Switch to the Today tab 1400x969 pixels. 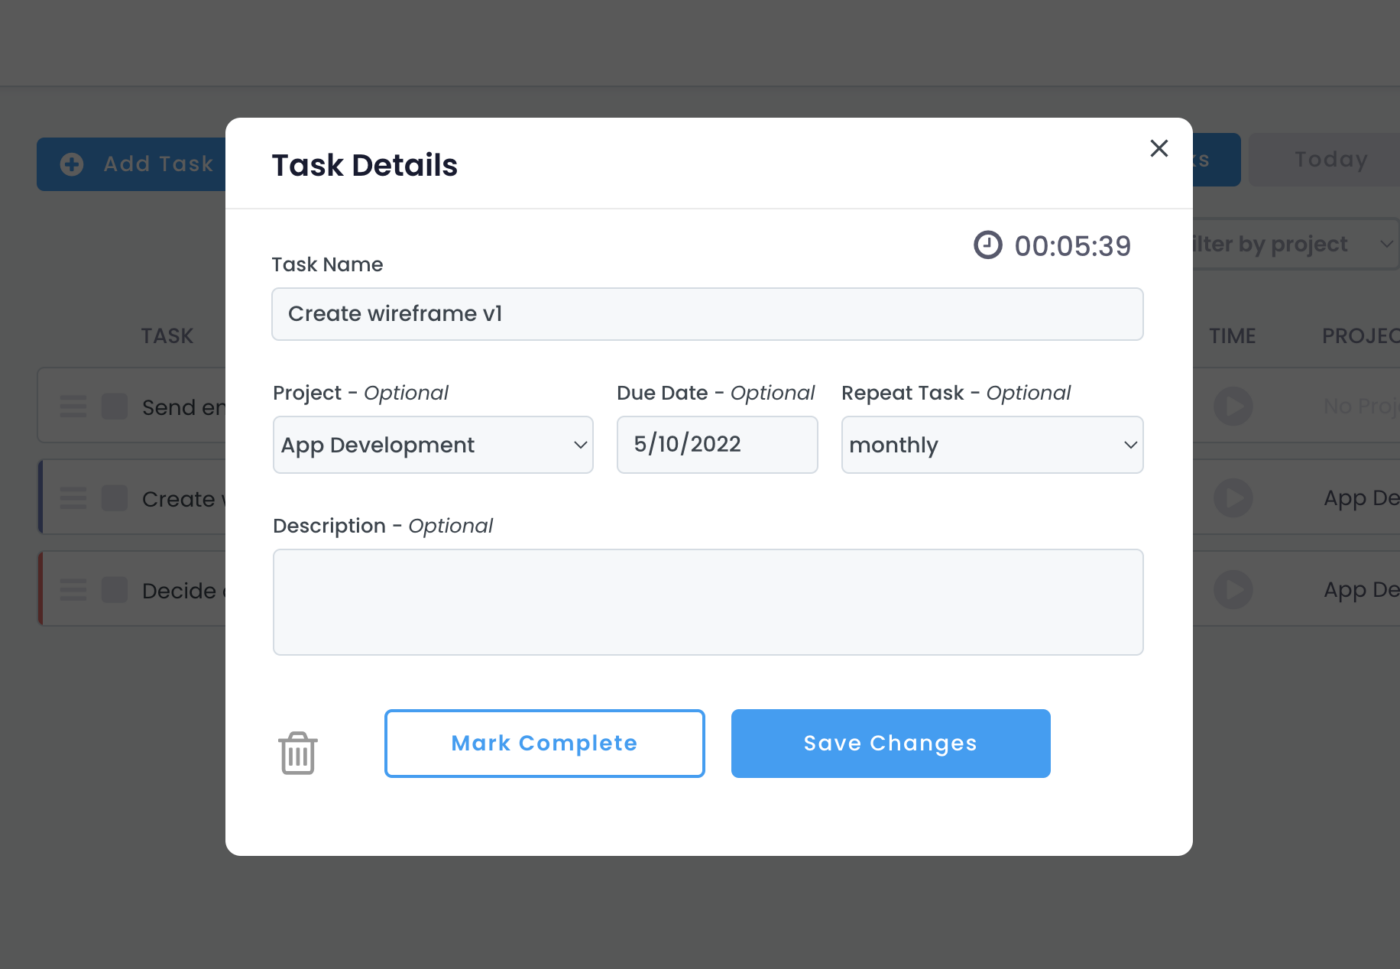[1330, 160]
